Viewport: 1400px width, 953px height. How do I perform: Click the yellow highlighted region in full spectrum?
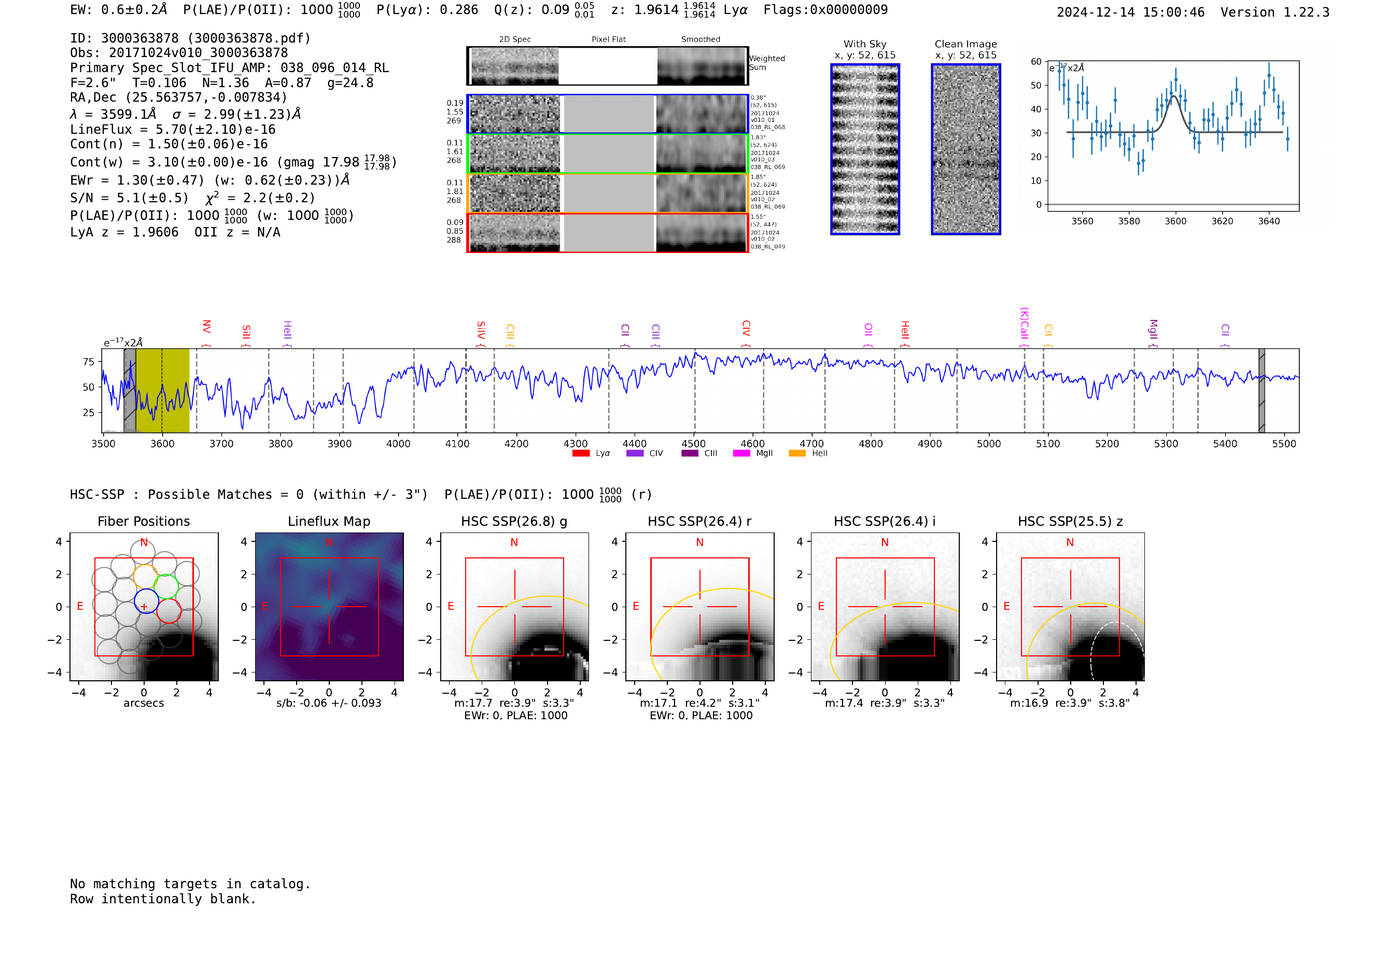[x=162, y=391]
